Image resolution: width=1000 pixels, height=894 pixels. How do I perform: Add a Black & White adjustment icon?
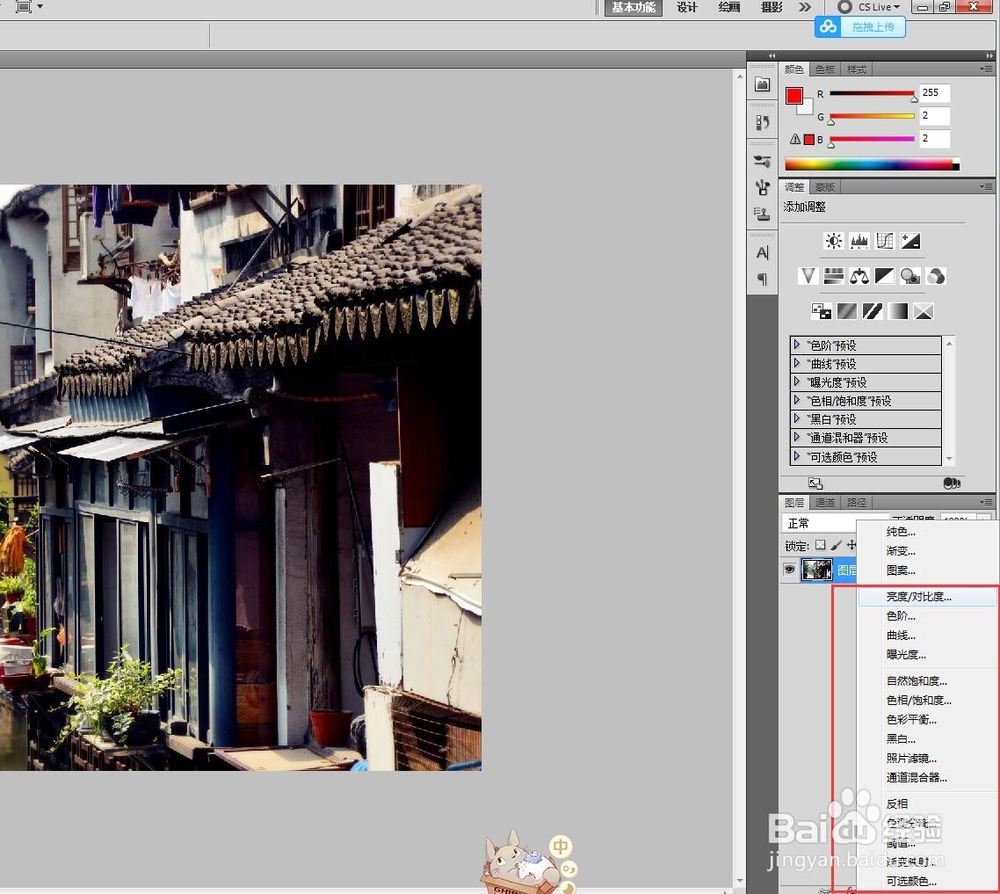coord(885,275)
